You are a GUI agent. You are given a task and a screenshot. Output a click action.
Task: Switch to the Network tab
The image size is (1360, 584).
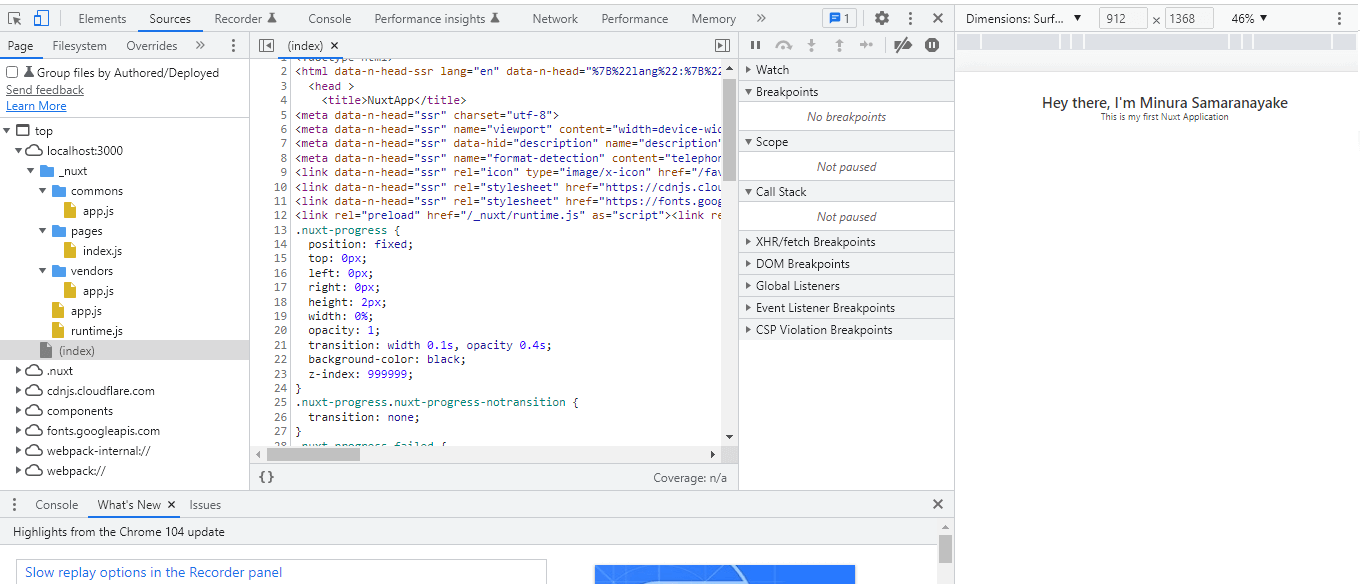[555, 18]
